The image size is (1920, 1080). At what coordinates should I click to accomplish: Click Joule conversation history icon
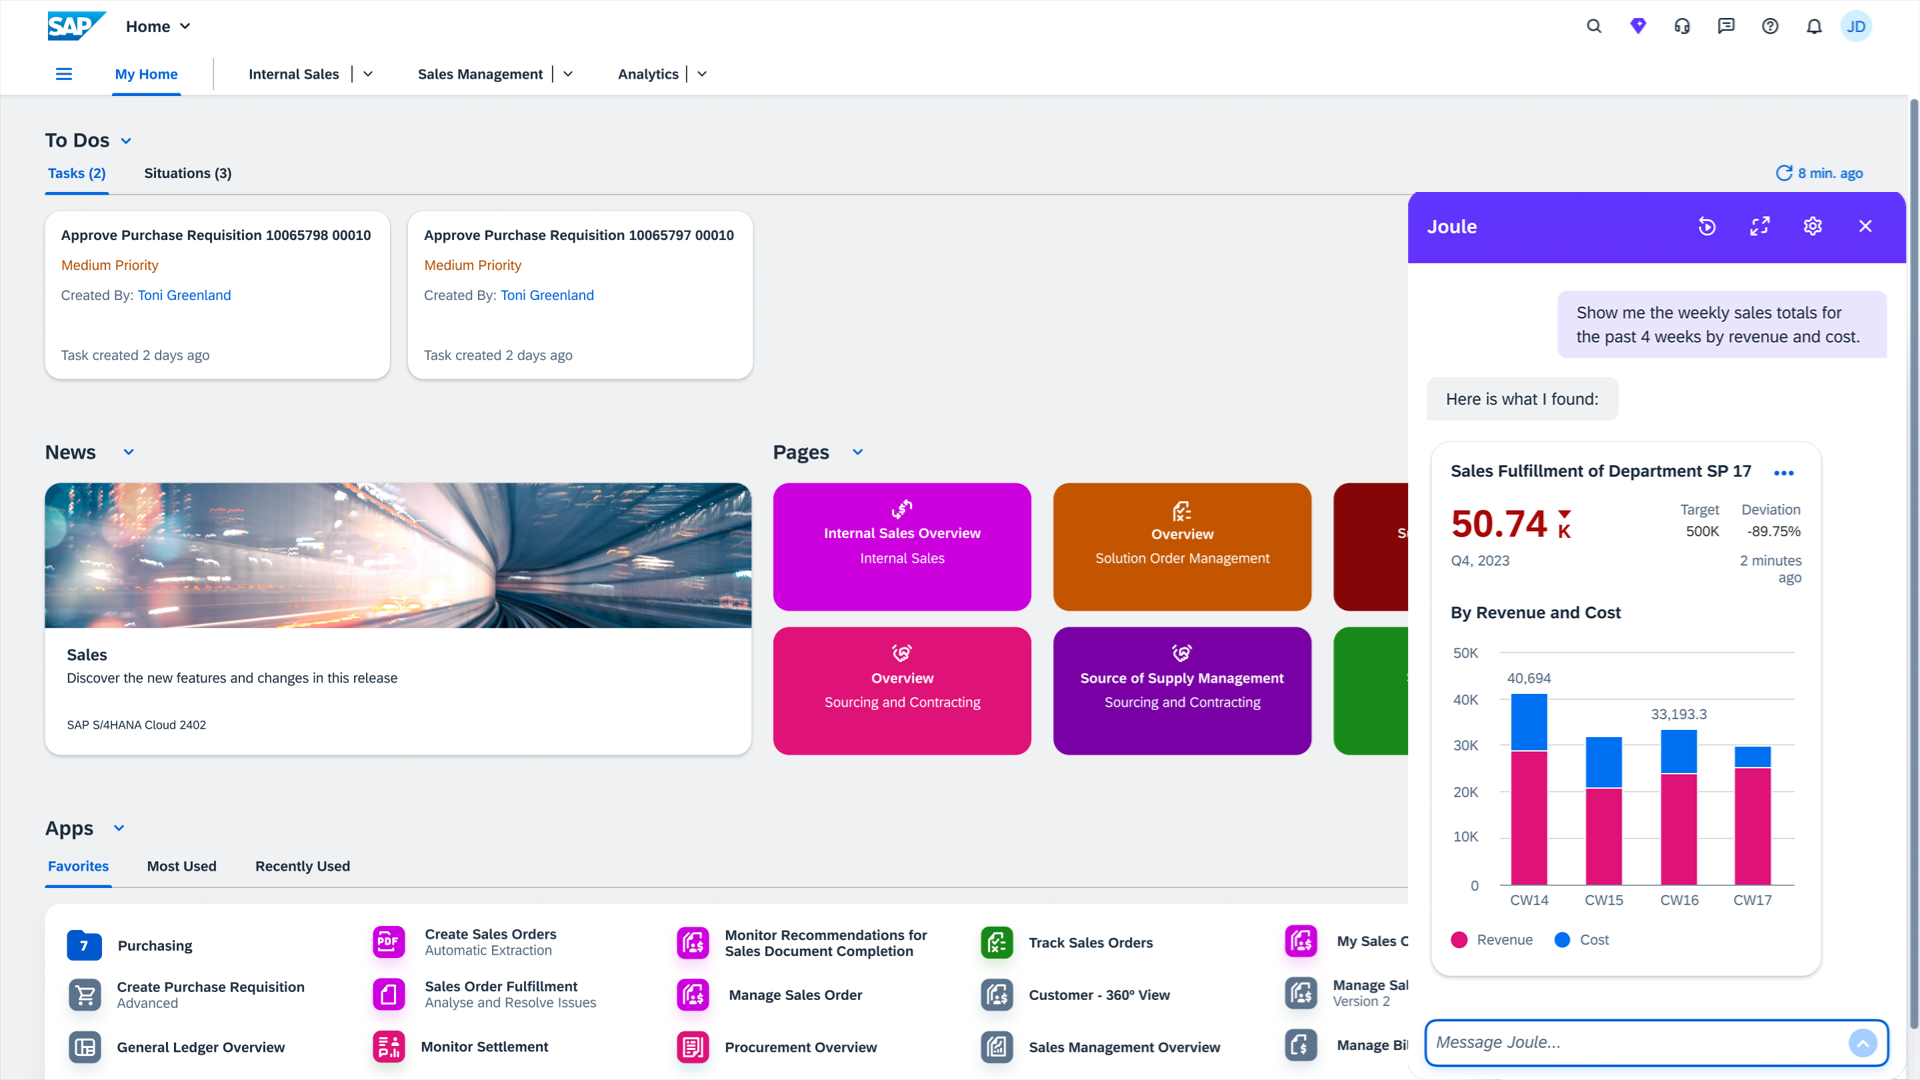pos(1707,227)
